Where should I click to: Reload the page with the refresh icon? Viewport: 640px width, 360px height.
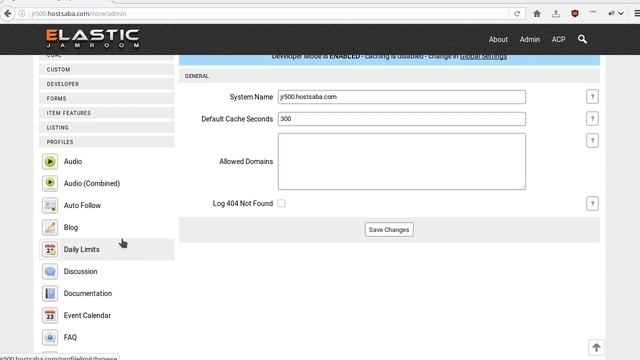(x=517, y=13)
